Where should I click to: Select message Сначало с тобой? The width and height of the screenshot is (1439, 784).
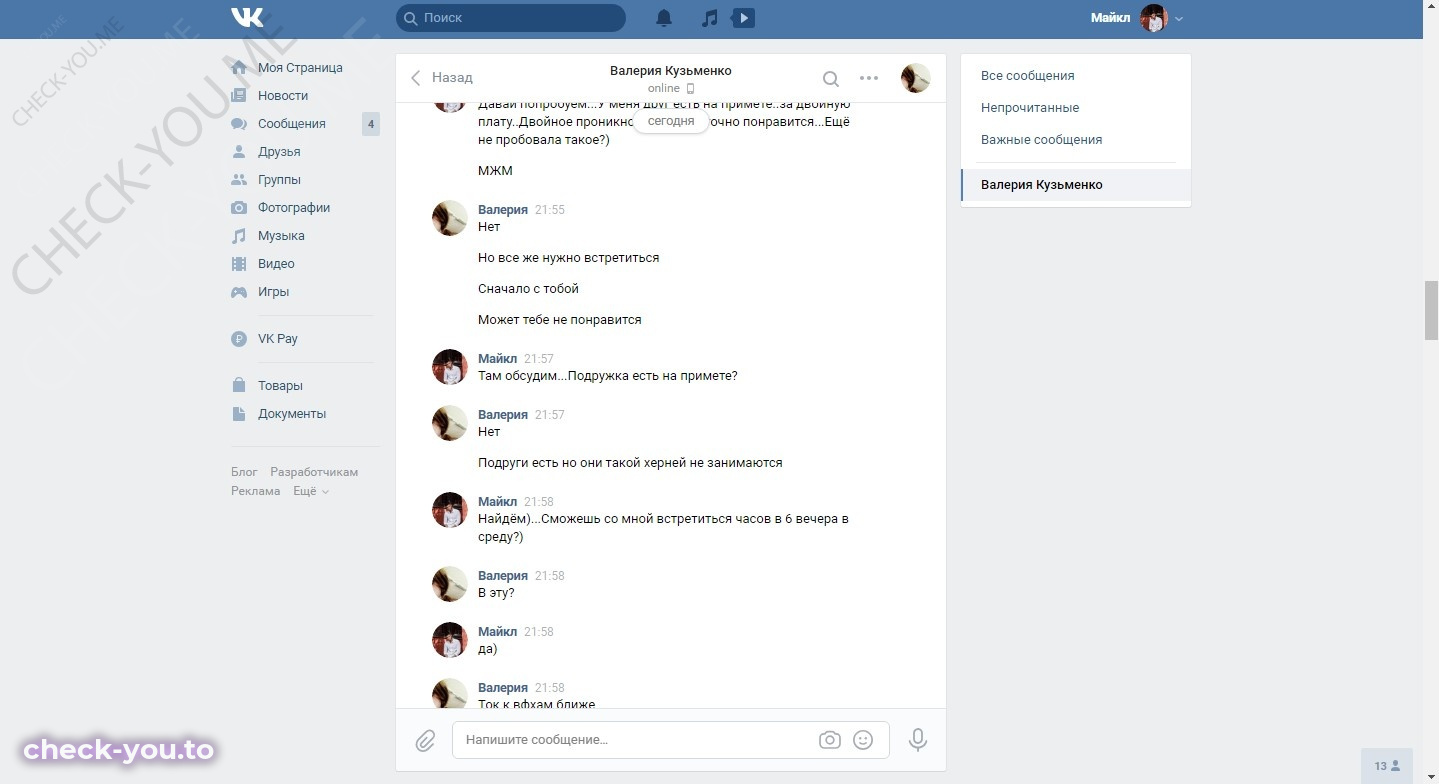point(528,289)
